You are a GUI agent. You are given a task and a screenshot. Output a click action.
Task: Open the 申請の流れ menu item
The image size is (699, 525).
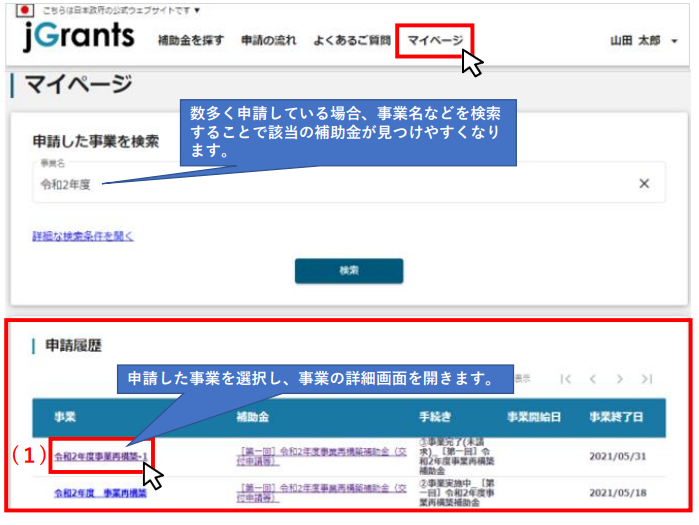268,41
